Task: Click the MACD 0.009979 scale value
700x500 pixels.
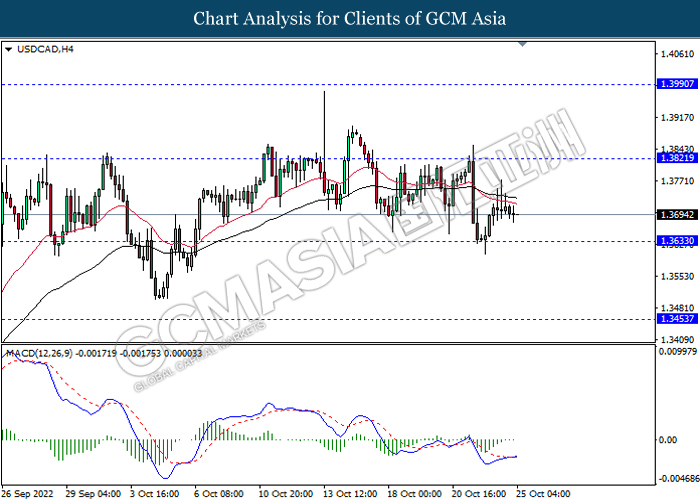Action: (678, 352)
